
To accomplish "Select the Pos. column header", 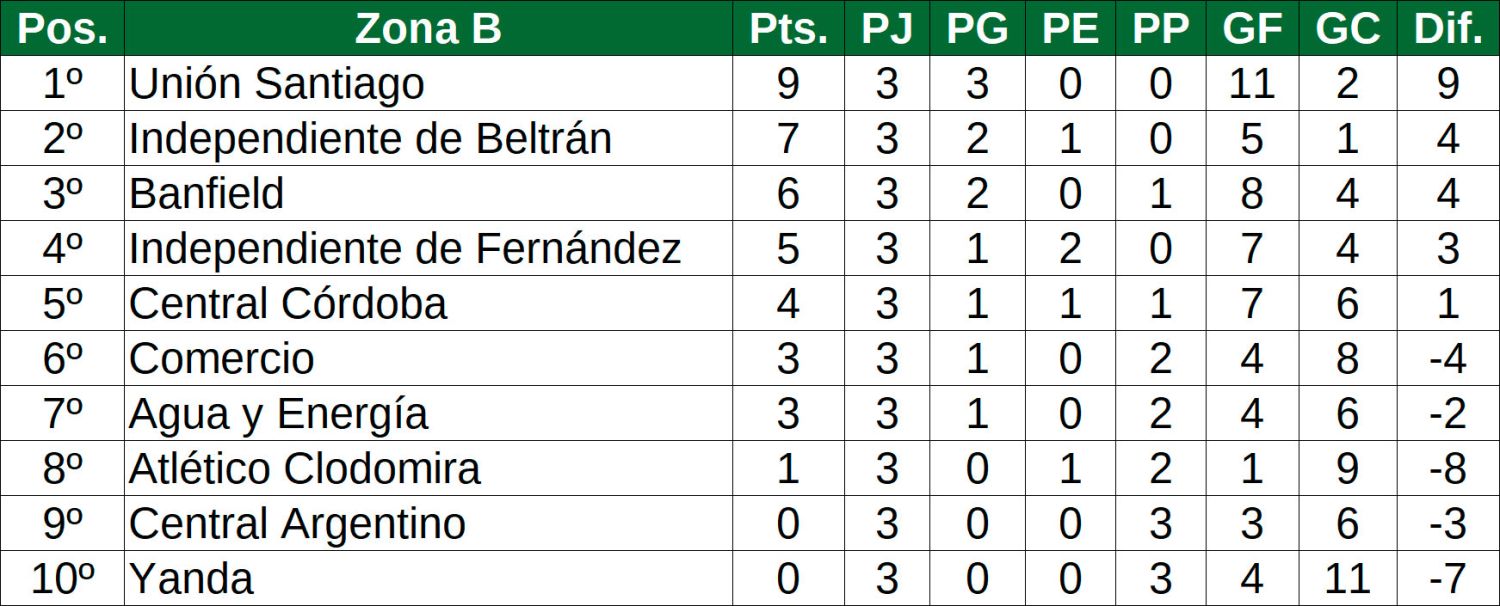I will (62, 29).
